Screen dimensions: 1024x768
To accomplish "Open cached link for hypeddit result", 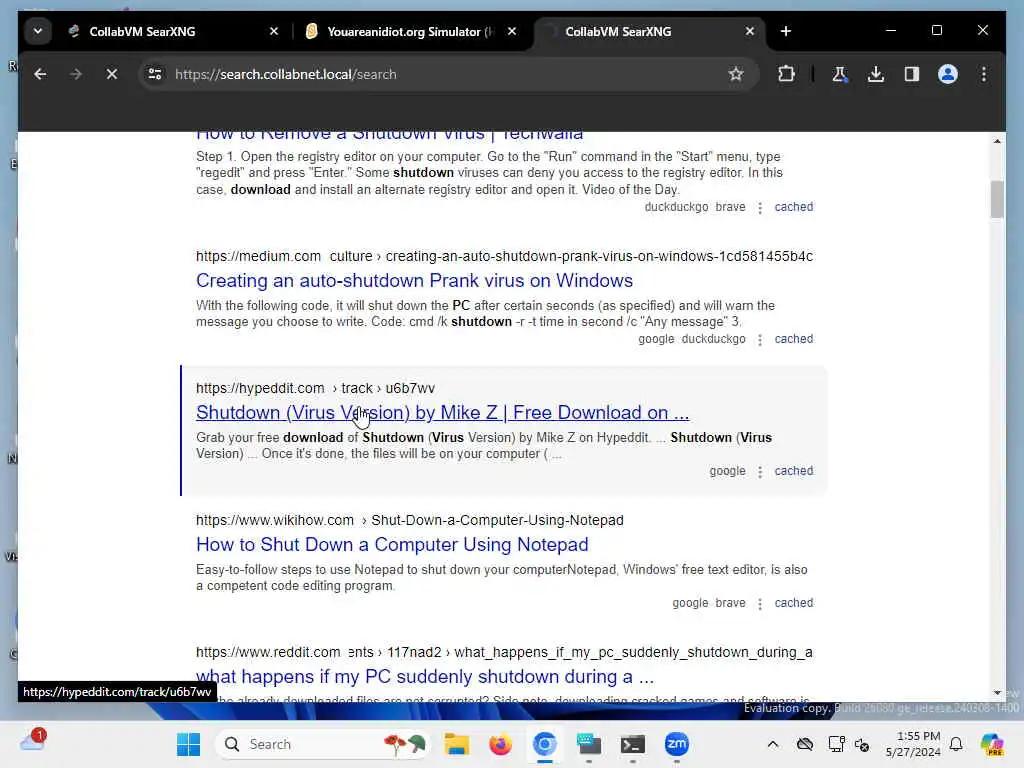I will coord(793,471).
